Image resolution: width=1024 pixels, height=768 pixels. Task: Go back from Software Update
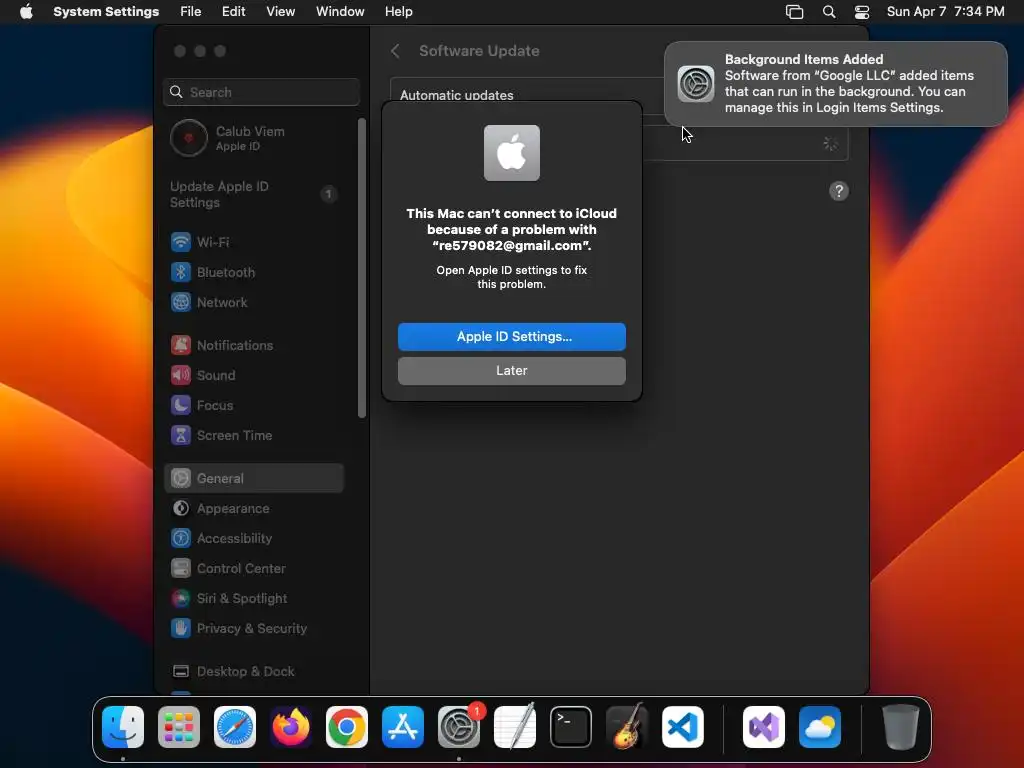click(x=395, y=51)
